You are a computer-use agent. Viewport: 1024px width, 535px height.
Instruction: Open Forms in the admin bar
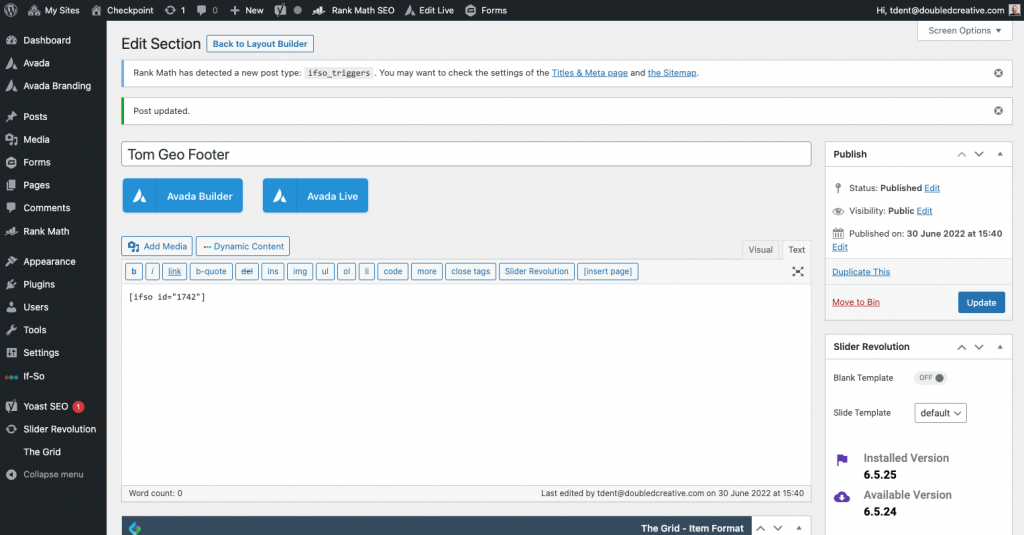pyautogui.click(x=486, y=10)
